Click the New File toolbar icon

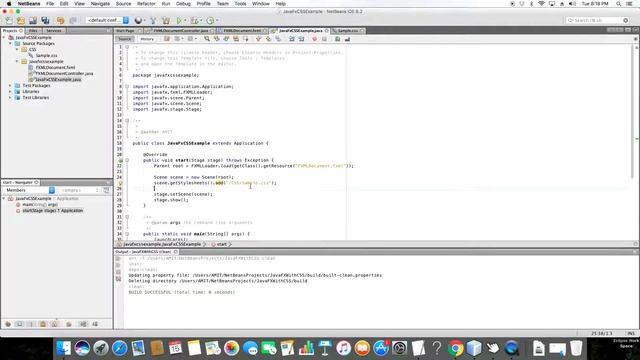point(9,20)
